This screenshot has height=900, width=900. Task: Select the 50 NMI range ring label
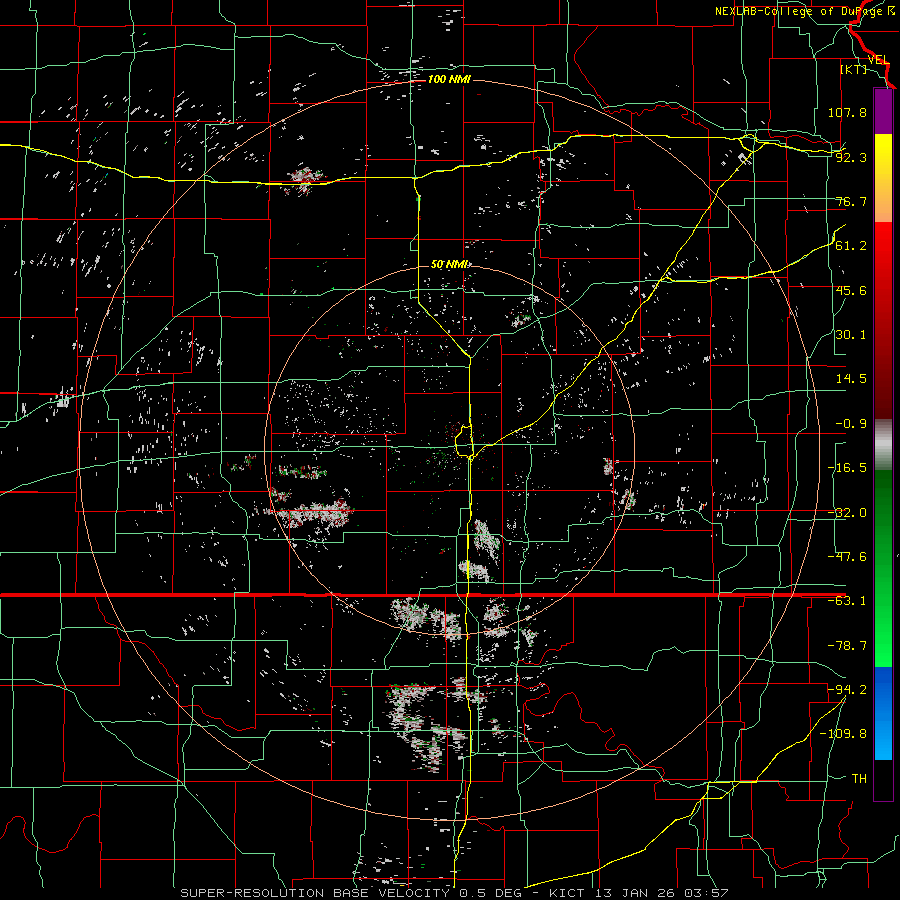coord(450,265)
